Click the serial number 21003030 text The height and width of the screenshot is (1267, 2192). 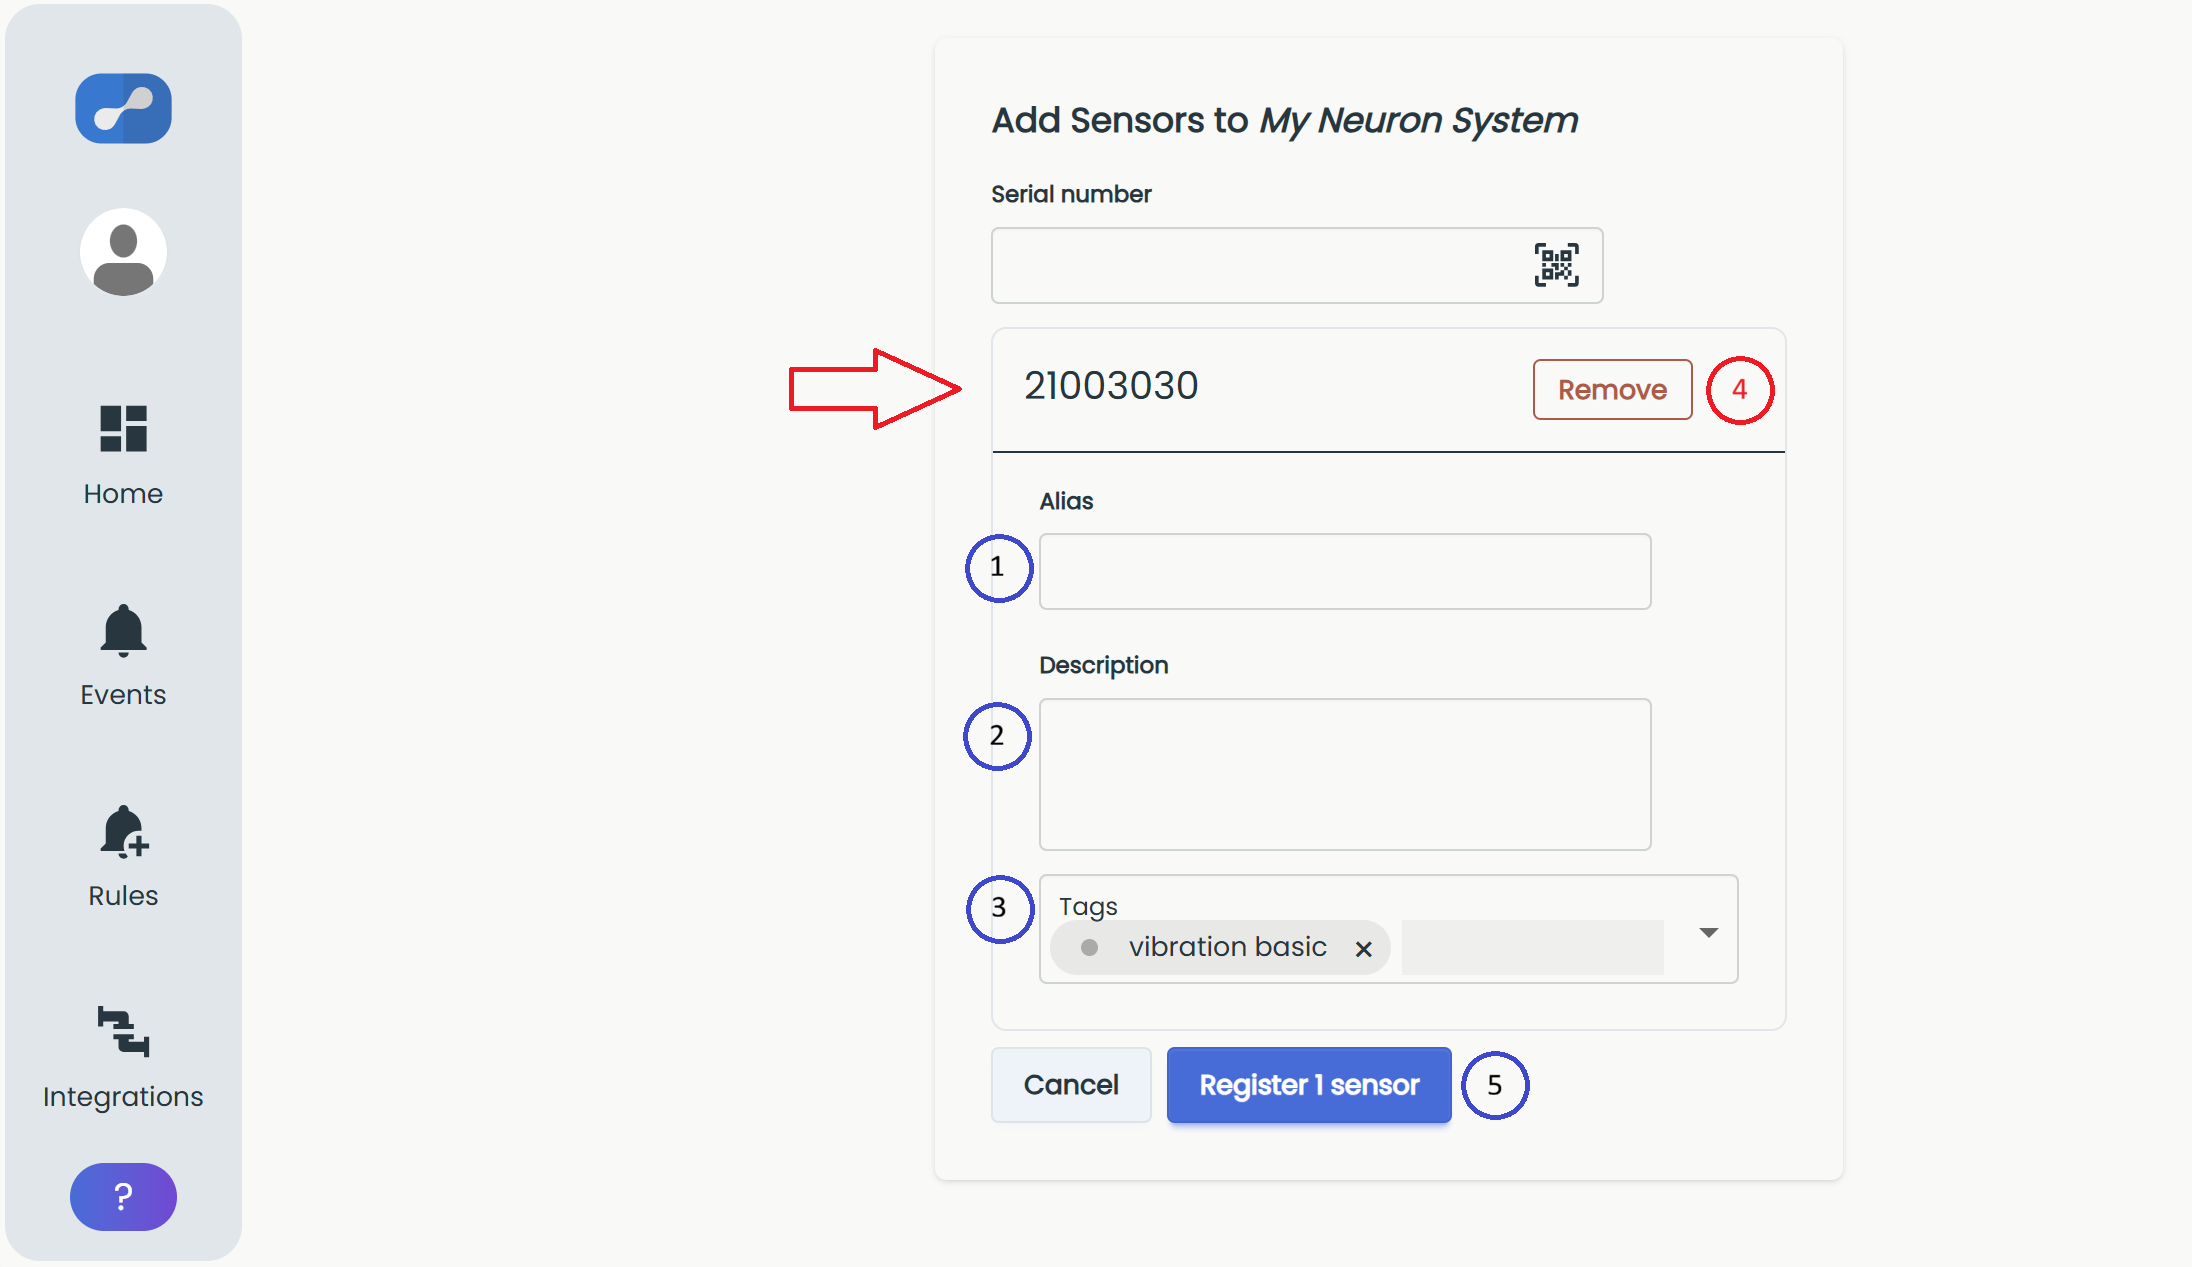(1111, 386)
